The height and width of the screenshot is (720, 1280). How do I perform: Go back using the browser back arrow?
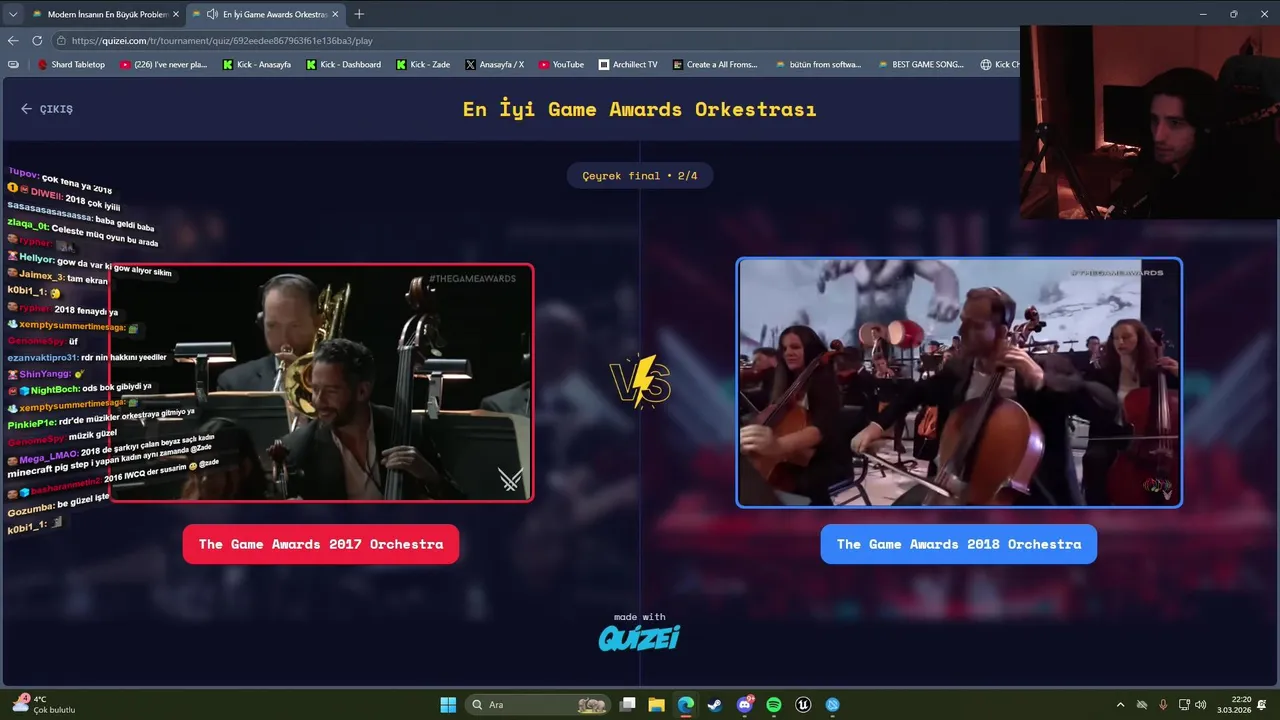tap(13, 41)
